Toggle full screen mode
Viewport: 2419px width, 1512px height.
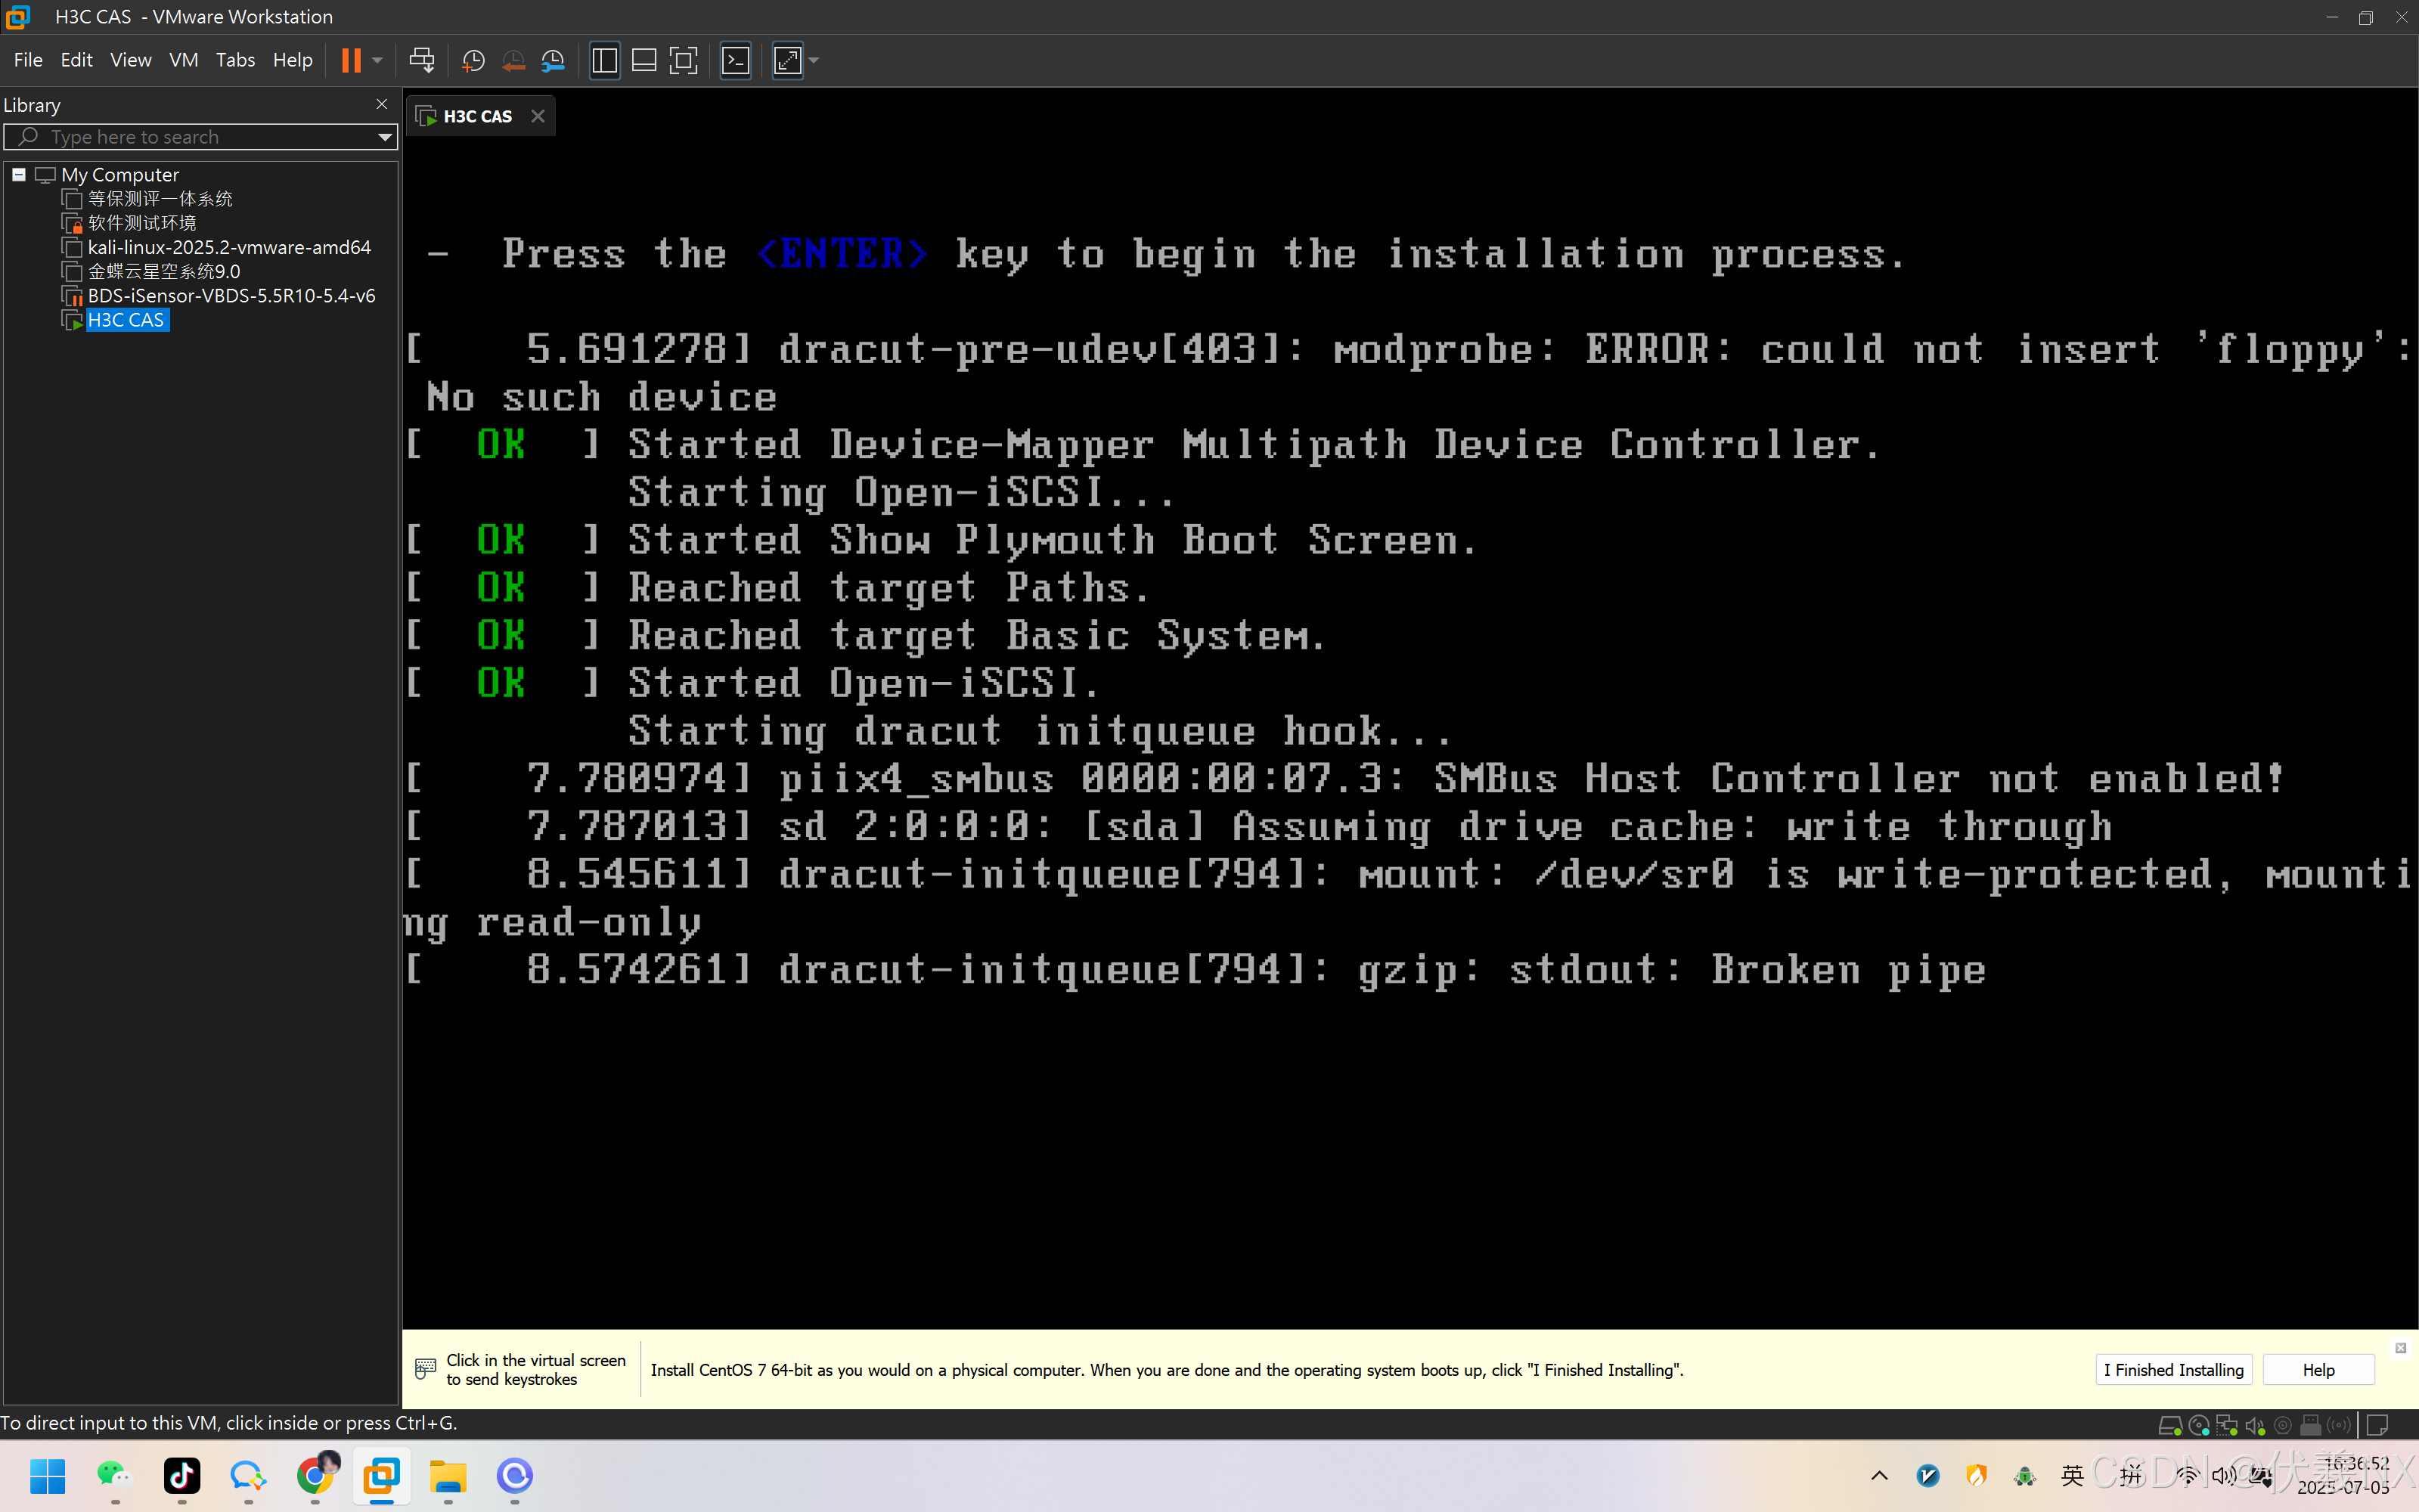coord(683,60)
